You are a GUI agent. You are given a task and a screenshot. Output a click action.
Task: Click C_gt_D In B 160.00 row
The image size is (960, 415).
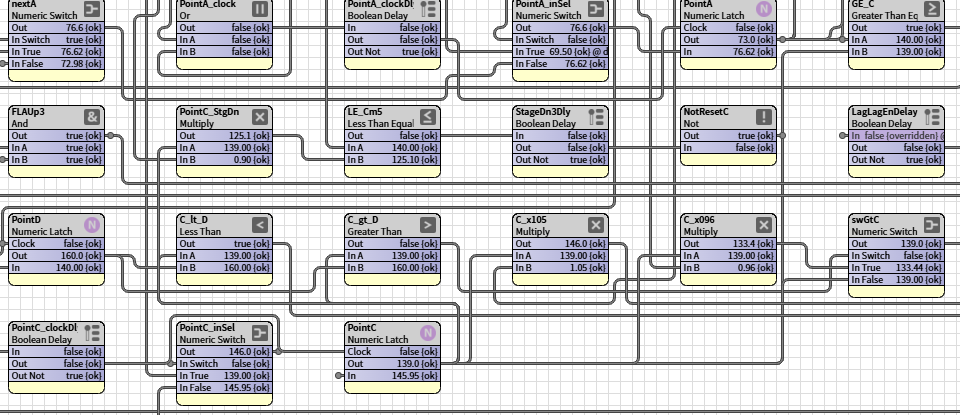(x=392, y=268)
